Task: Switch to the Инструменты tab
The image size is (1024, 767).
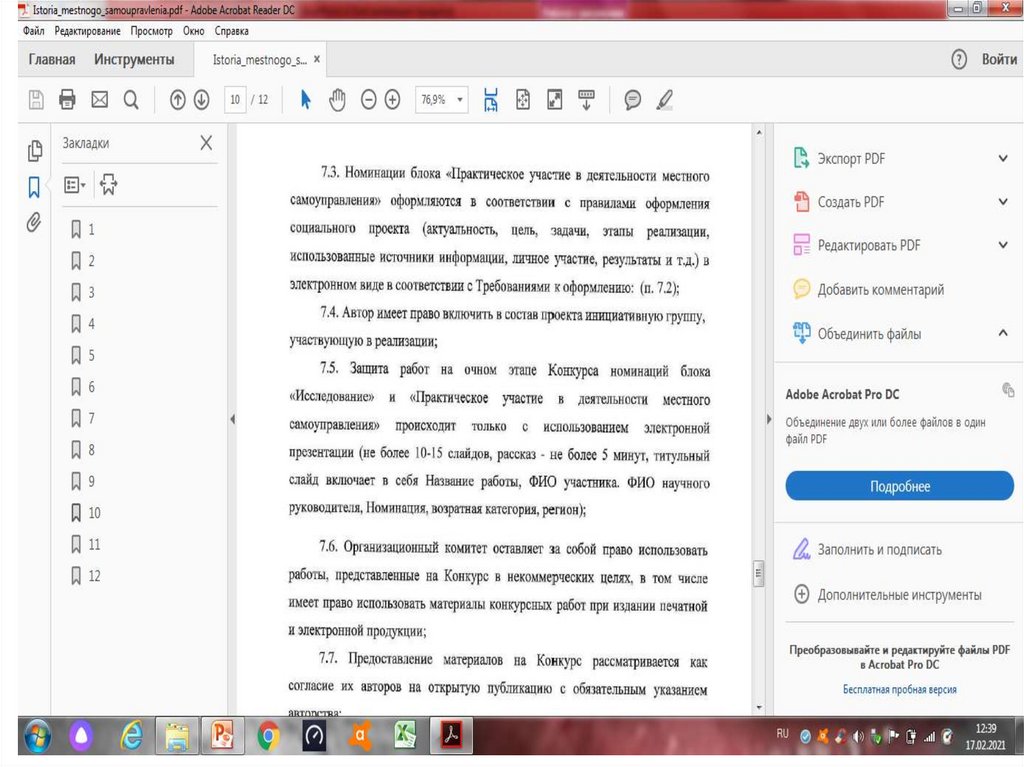Action: pos(134,60)
